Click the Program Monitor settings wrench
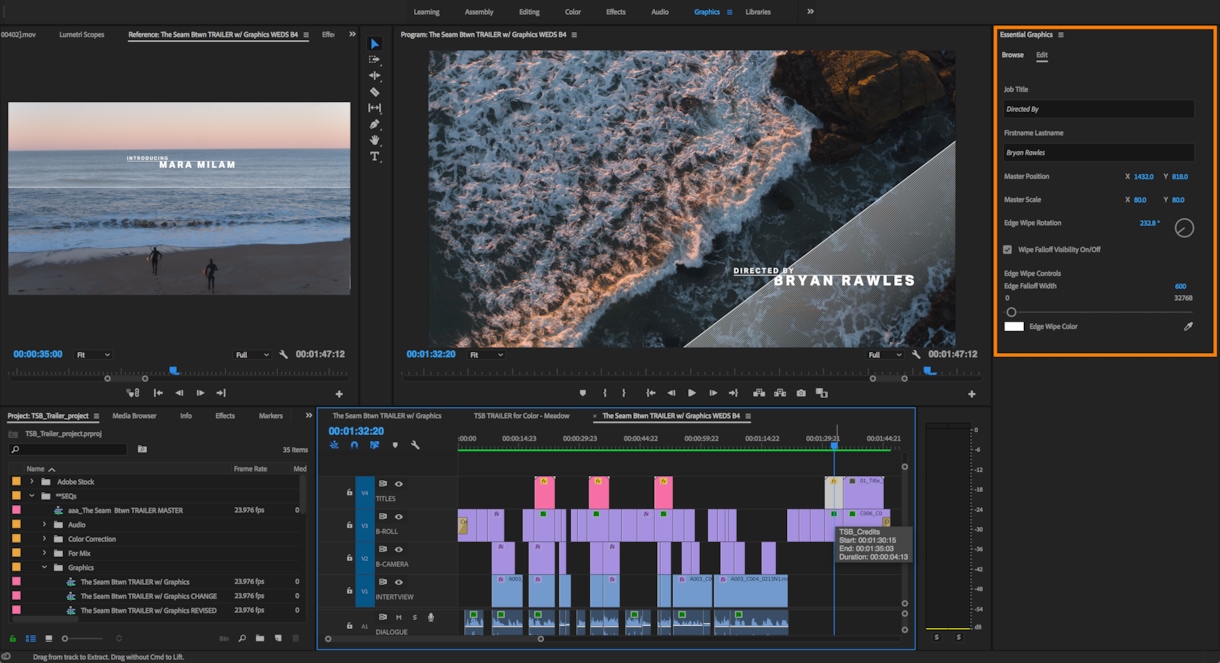This screenshot has height=663, width=1220. point(916,354)
